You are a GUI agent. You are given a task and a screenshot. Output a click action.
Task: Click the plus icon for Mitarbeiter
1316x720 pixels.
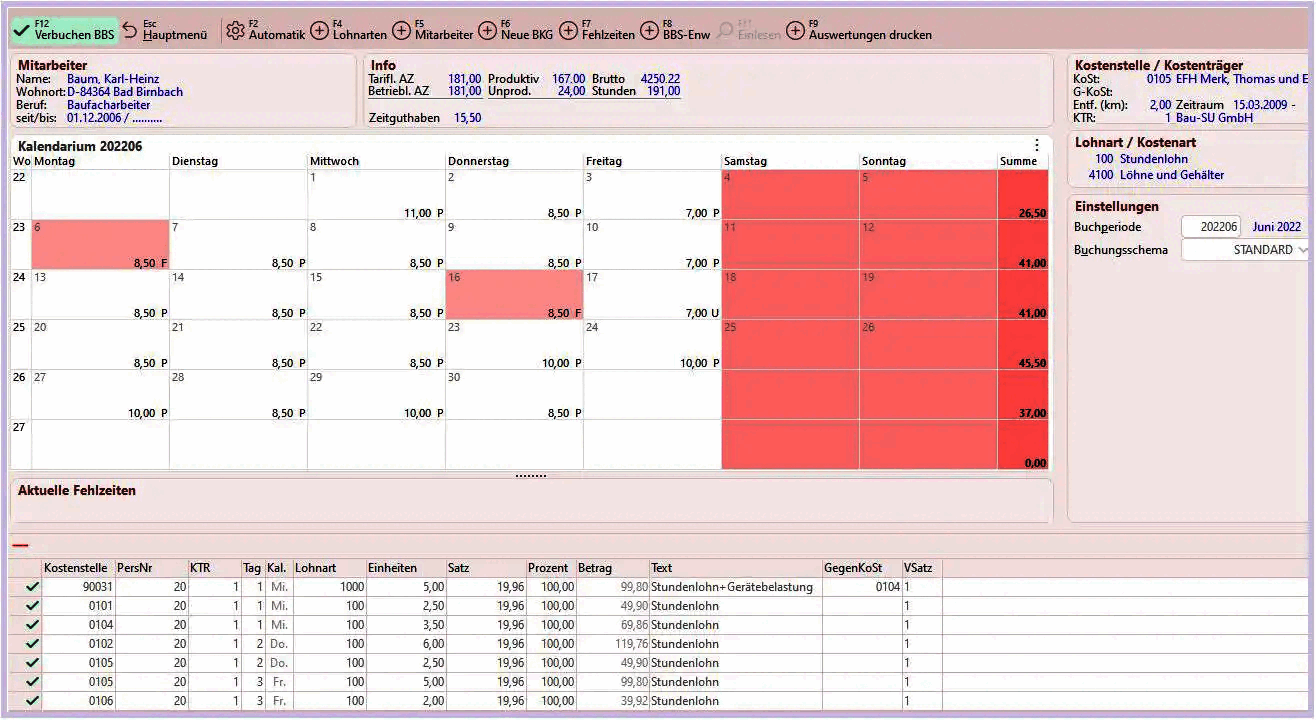point(401,31)
